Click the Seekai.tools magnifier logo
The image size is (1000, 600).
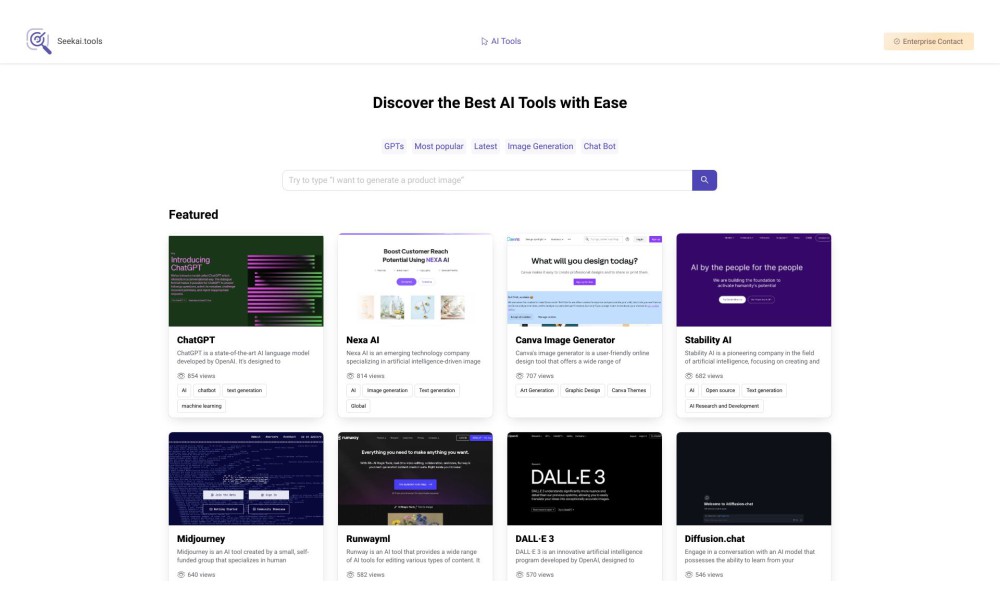(x=38, y=41)
